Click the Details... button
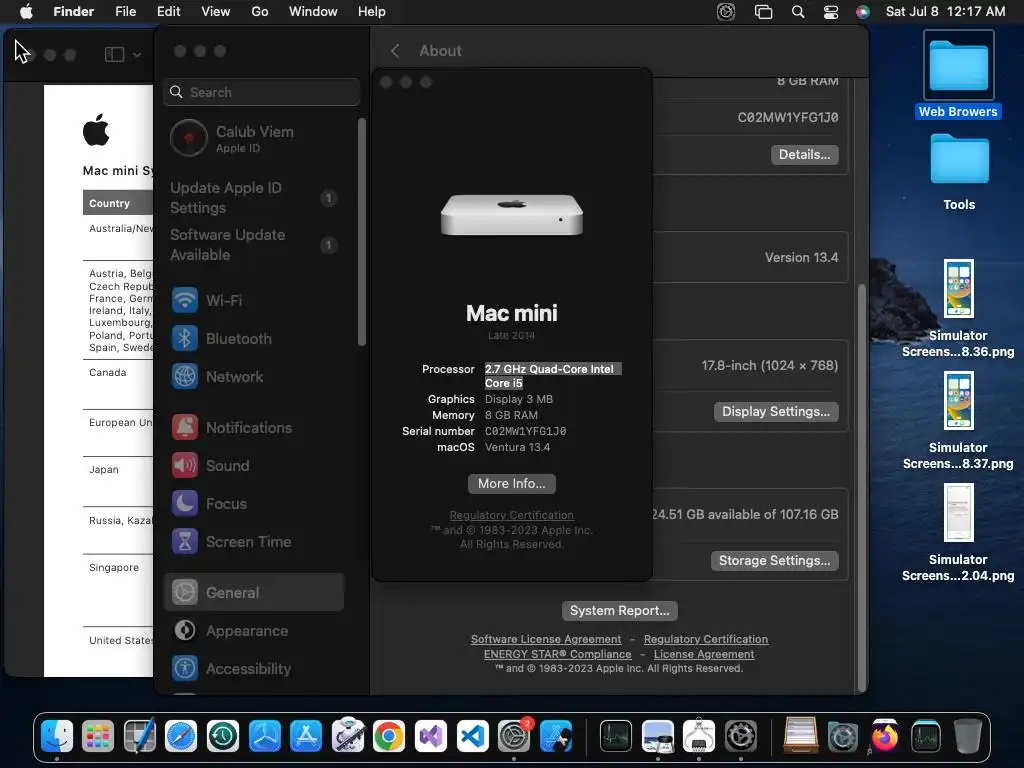Viewport: 1024px width, 768px height. 805,155
